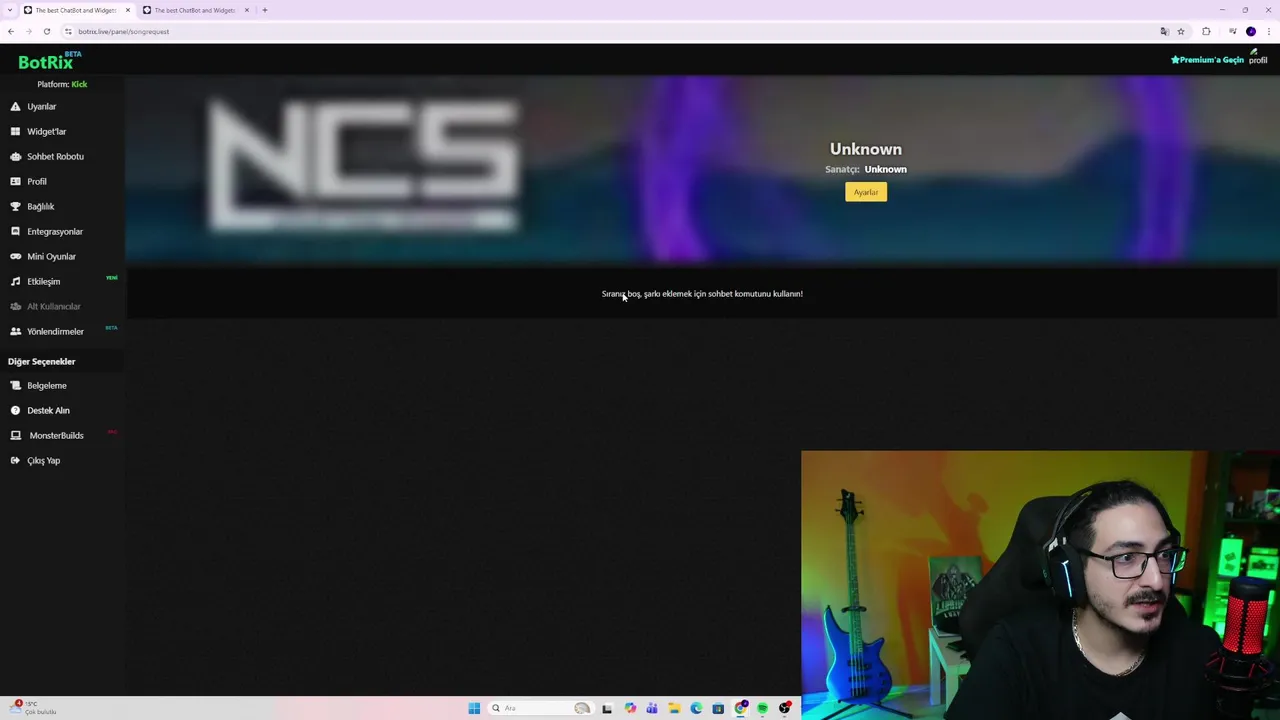Click the Sanatçı: Unknown artist line
Screen dimensions: 1280x720
(866, 169)
